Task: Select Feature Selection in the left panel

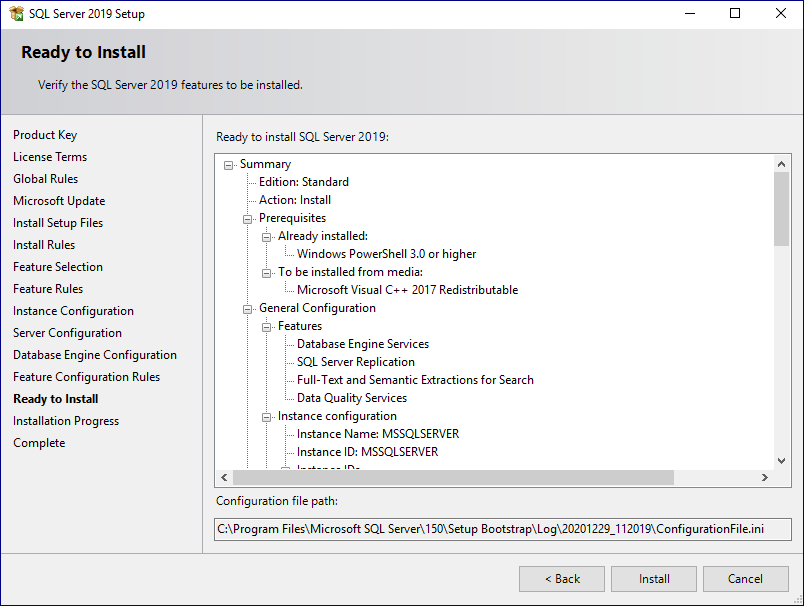Action: pos(57,266)
